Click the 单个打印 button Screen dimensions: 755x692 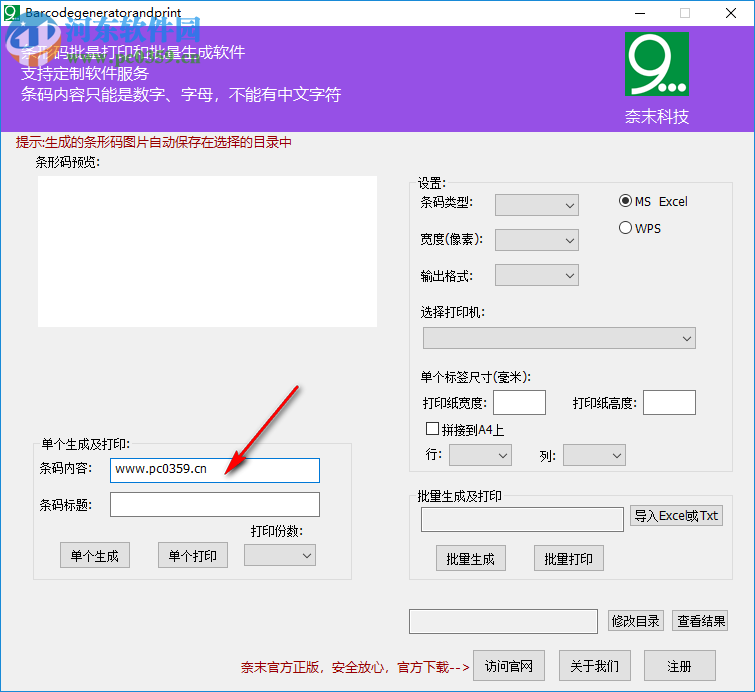(x=193, y=555)
